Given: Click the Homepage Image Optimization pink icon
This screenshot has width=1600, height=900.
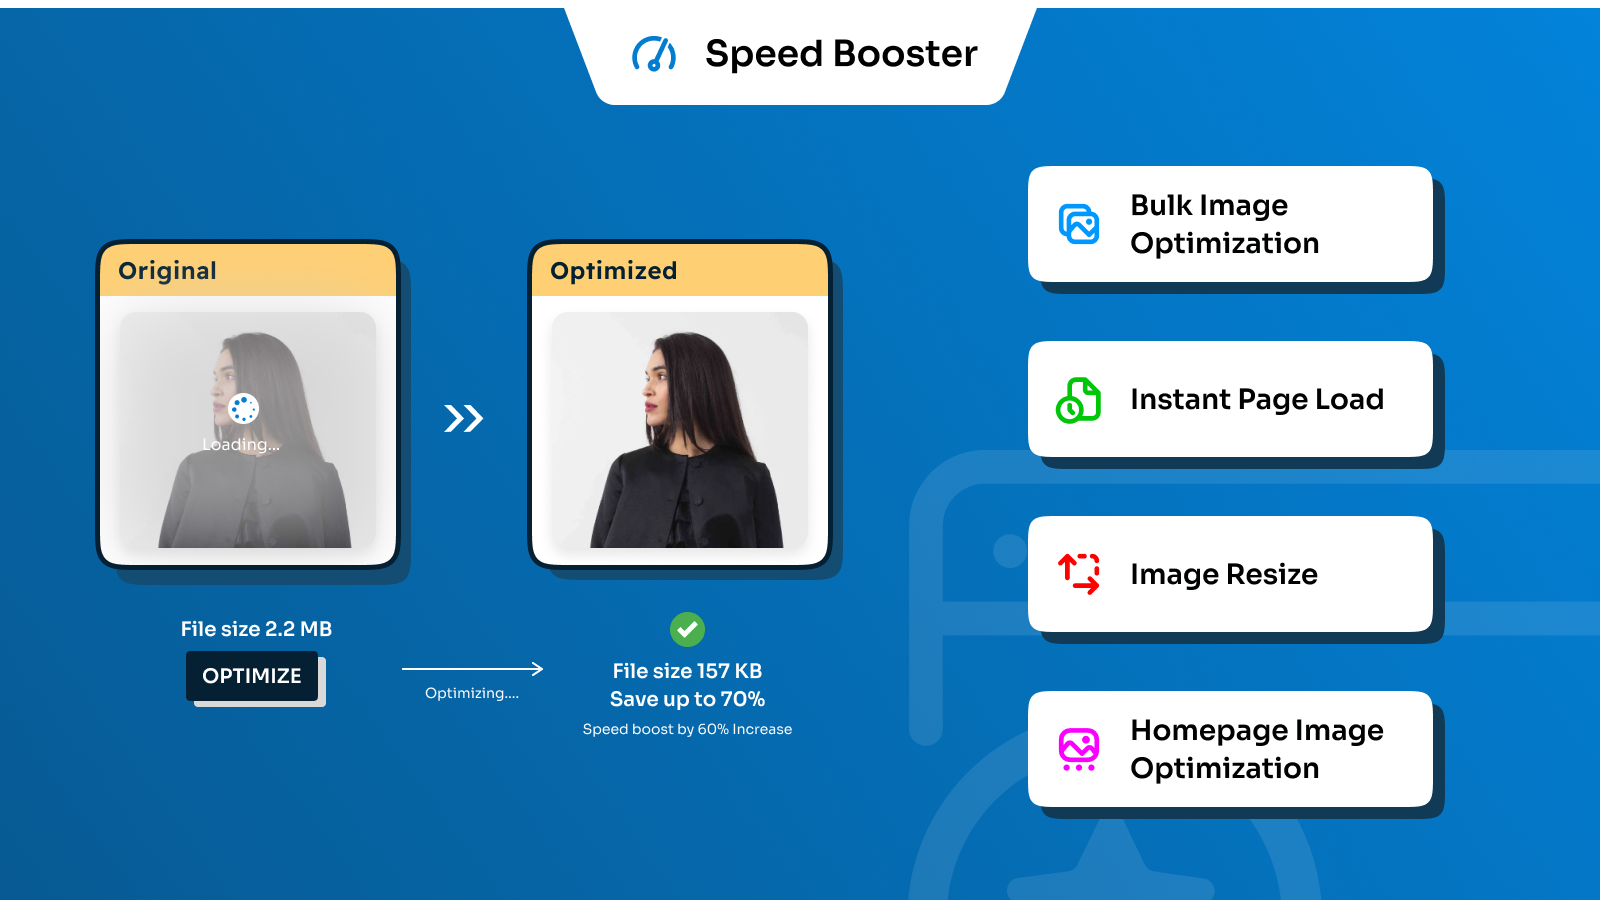Looking at the screenshot, I should click(x=1079, y=749).
